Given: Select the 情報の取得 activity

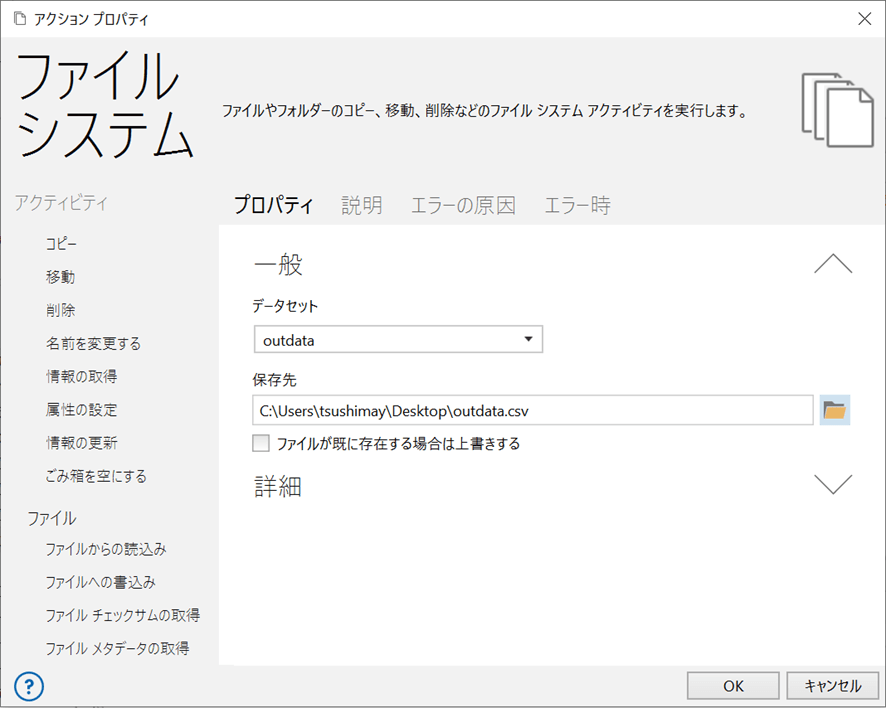Looking at the screenshot, I should 81,376.
